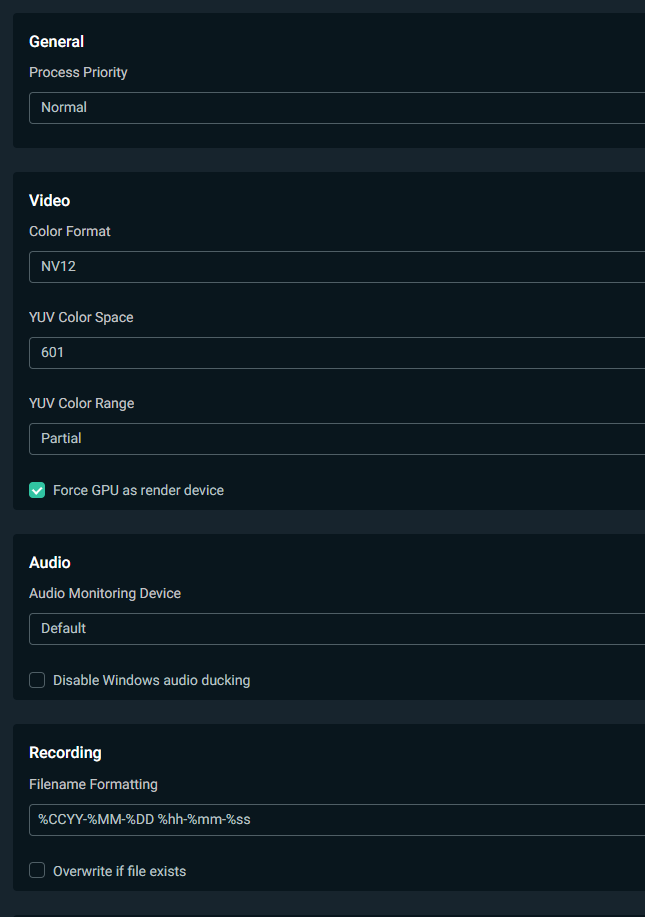Viewport: 645px width, 917px height.
Task: Open the YUV Color Space dropdown showing 601
Action: pyautogui.click(x=337, y=353)
